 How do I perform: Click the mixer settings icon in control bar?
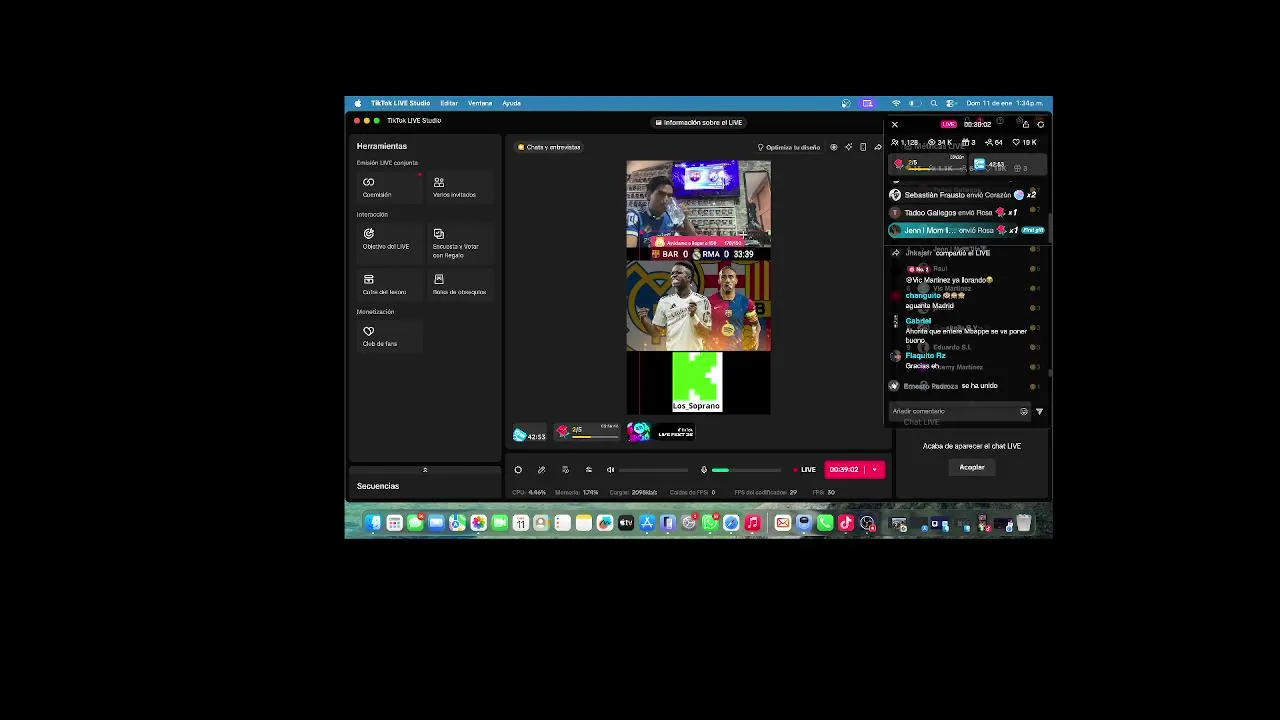589,470
